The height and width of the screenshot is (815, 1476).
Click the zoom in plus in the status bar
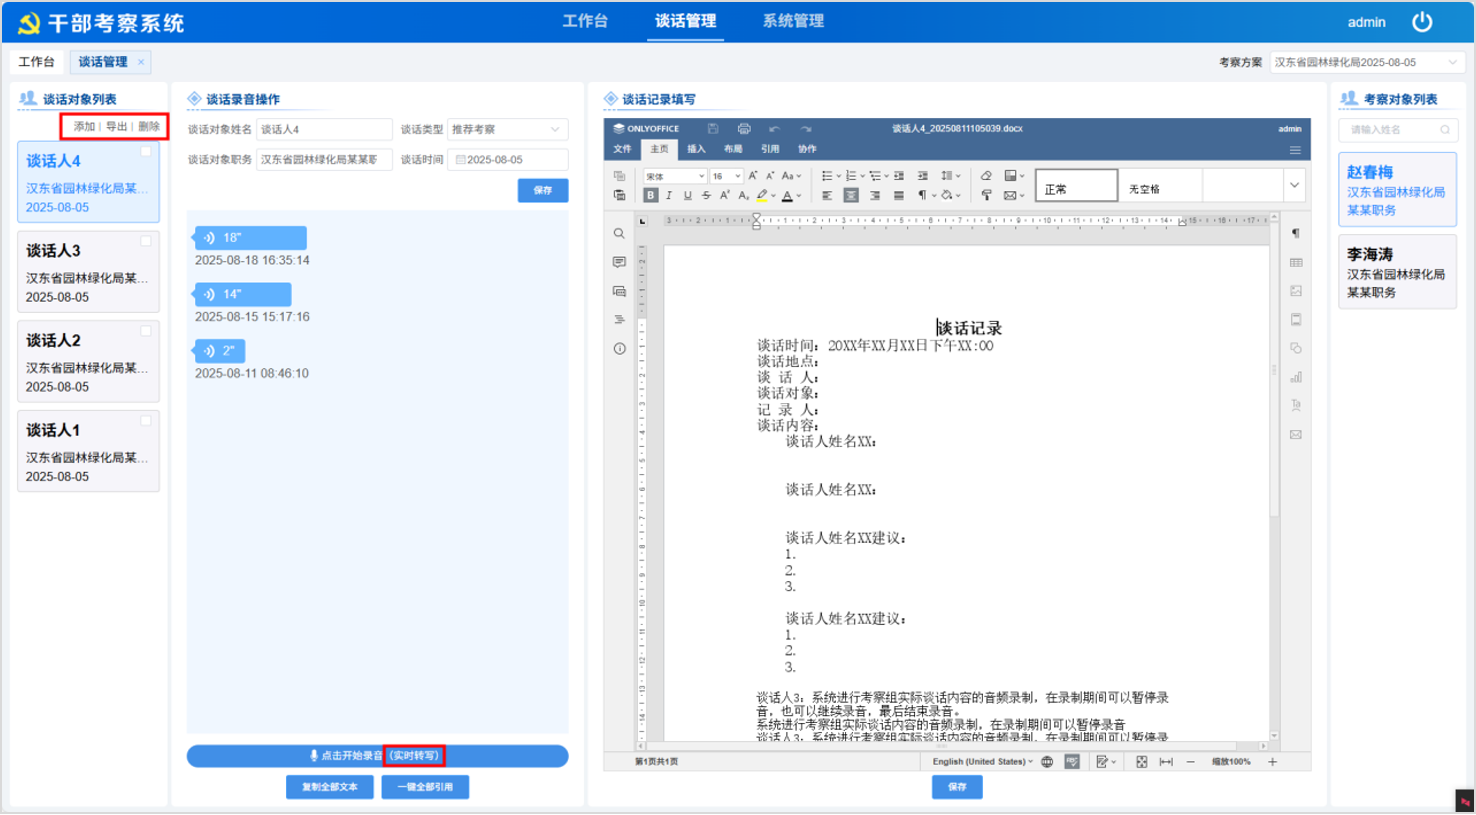pyautogui.click(x=1273, y=762)
